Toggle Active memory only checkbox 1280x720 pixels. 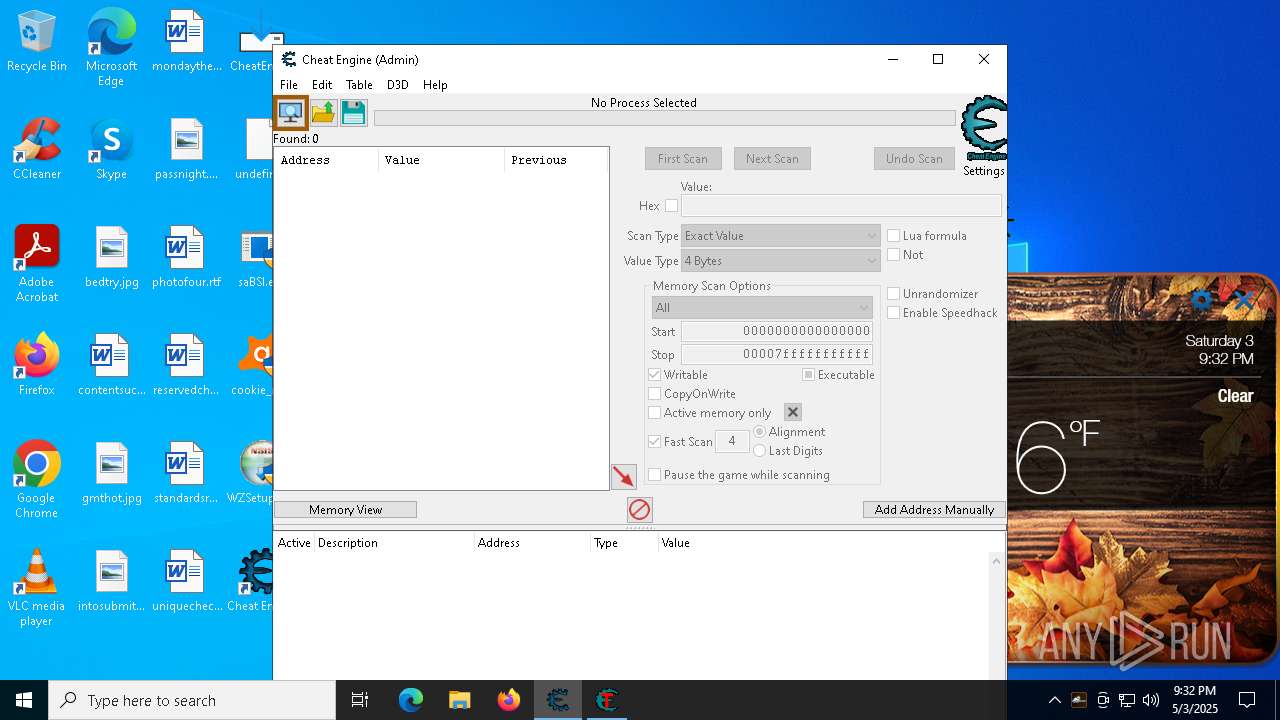[654, 413]
